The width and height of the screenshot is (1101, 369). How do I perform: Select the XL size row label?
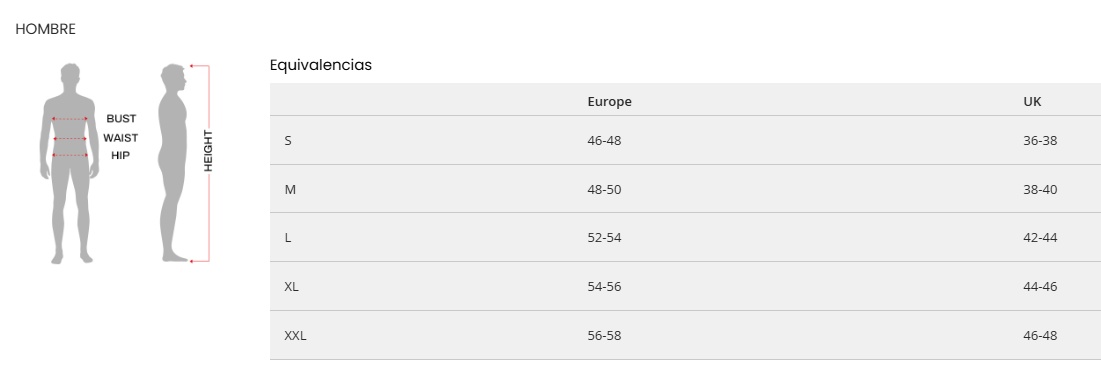291,287
